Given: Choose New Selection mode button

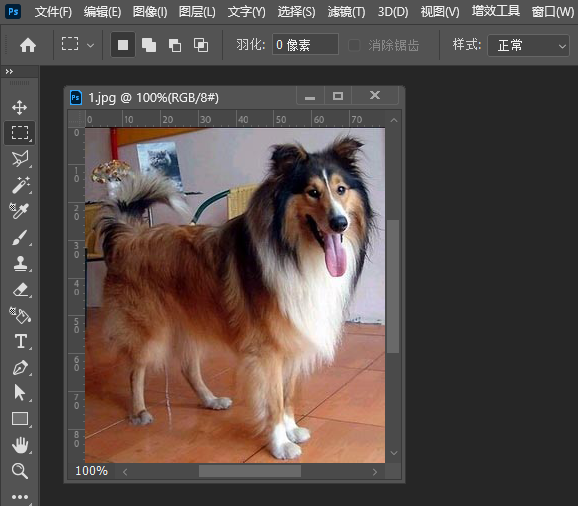Looking at the screenshot, I should (123, 45).
